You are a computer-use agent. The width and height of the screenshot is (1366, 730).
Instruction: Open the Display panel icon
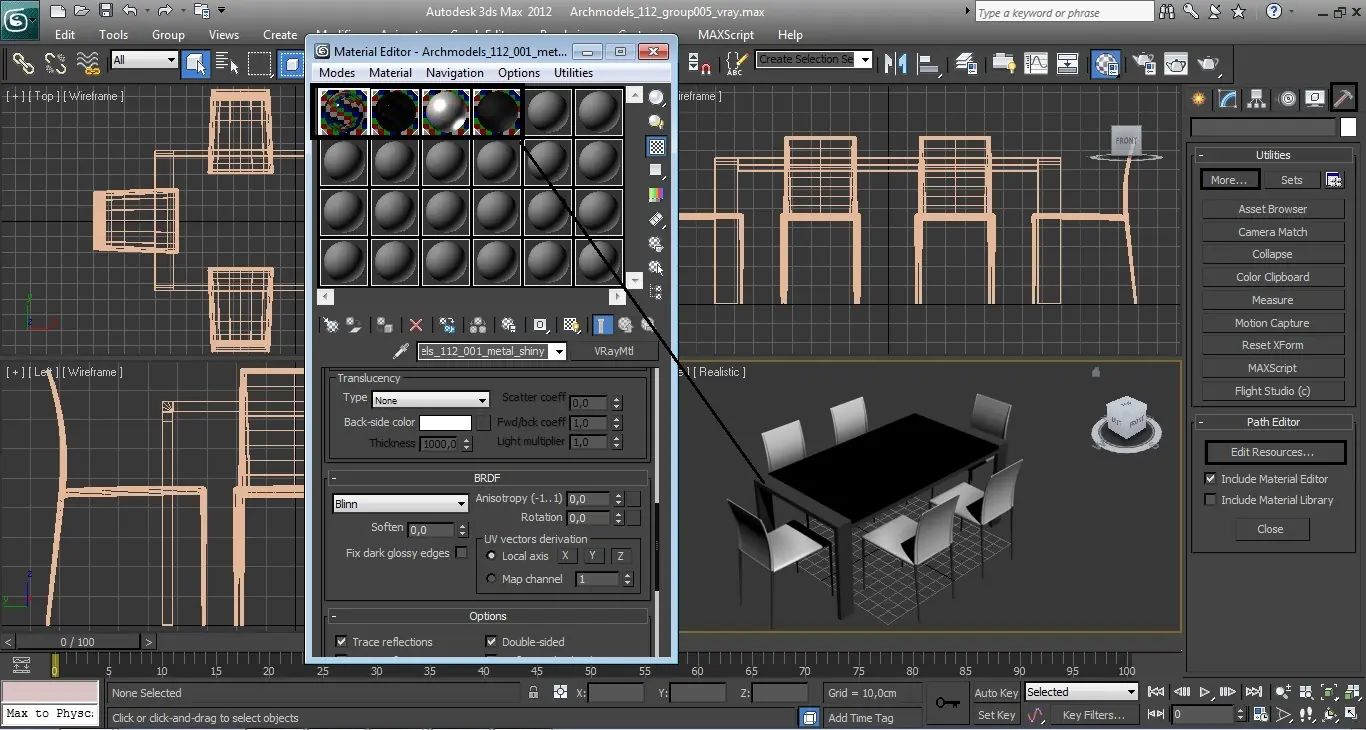[x=1316, y=98]
